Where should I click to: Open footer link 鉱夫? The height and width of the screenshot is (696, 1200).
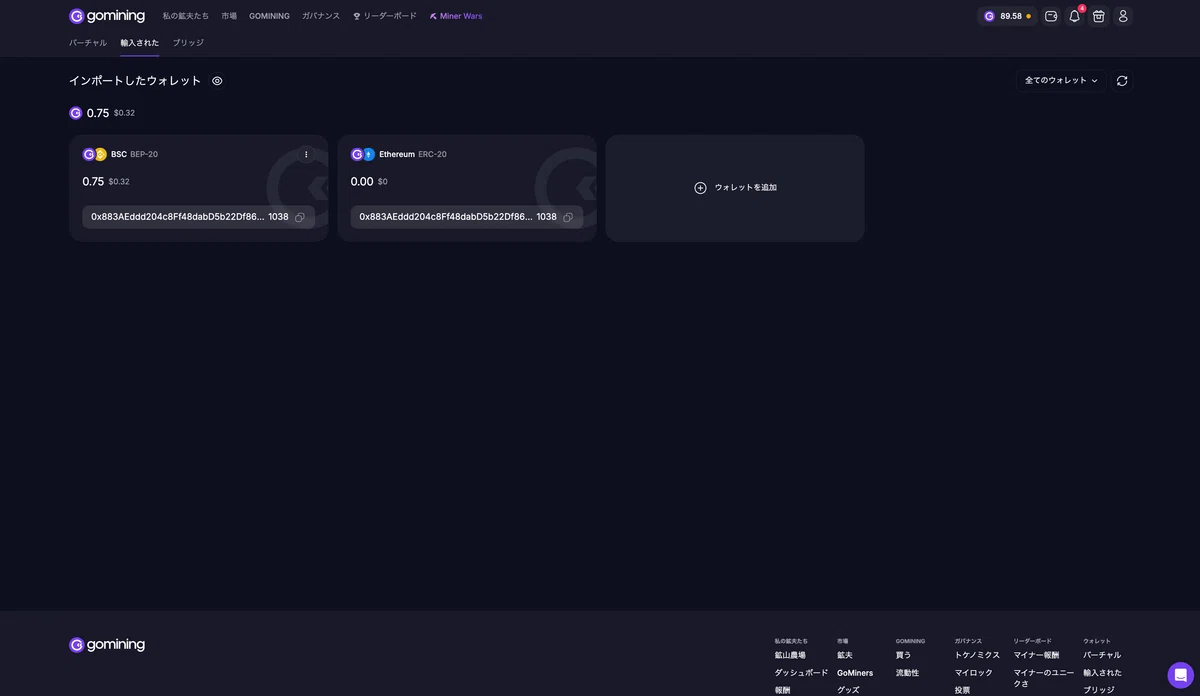tap(845, 655)
